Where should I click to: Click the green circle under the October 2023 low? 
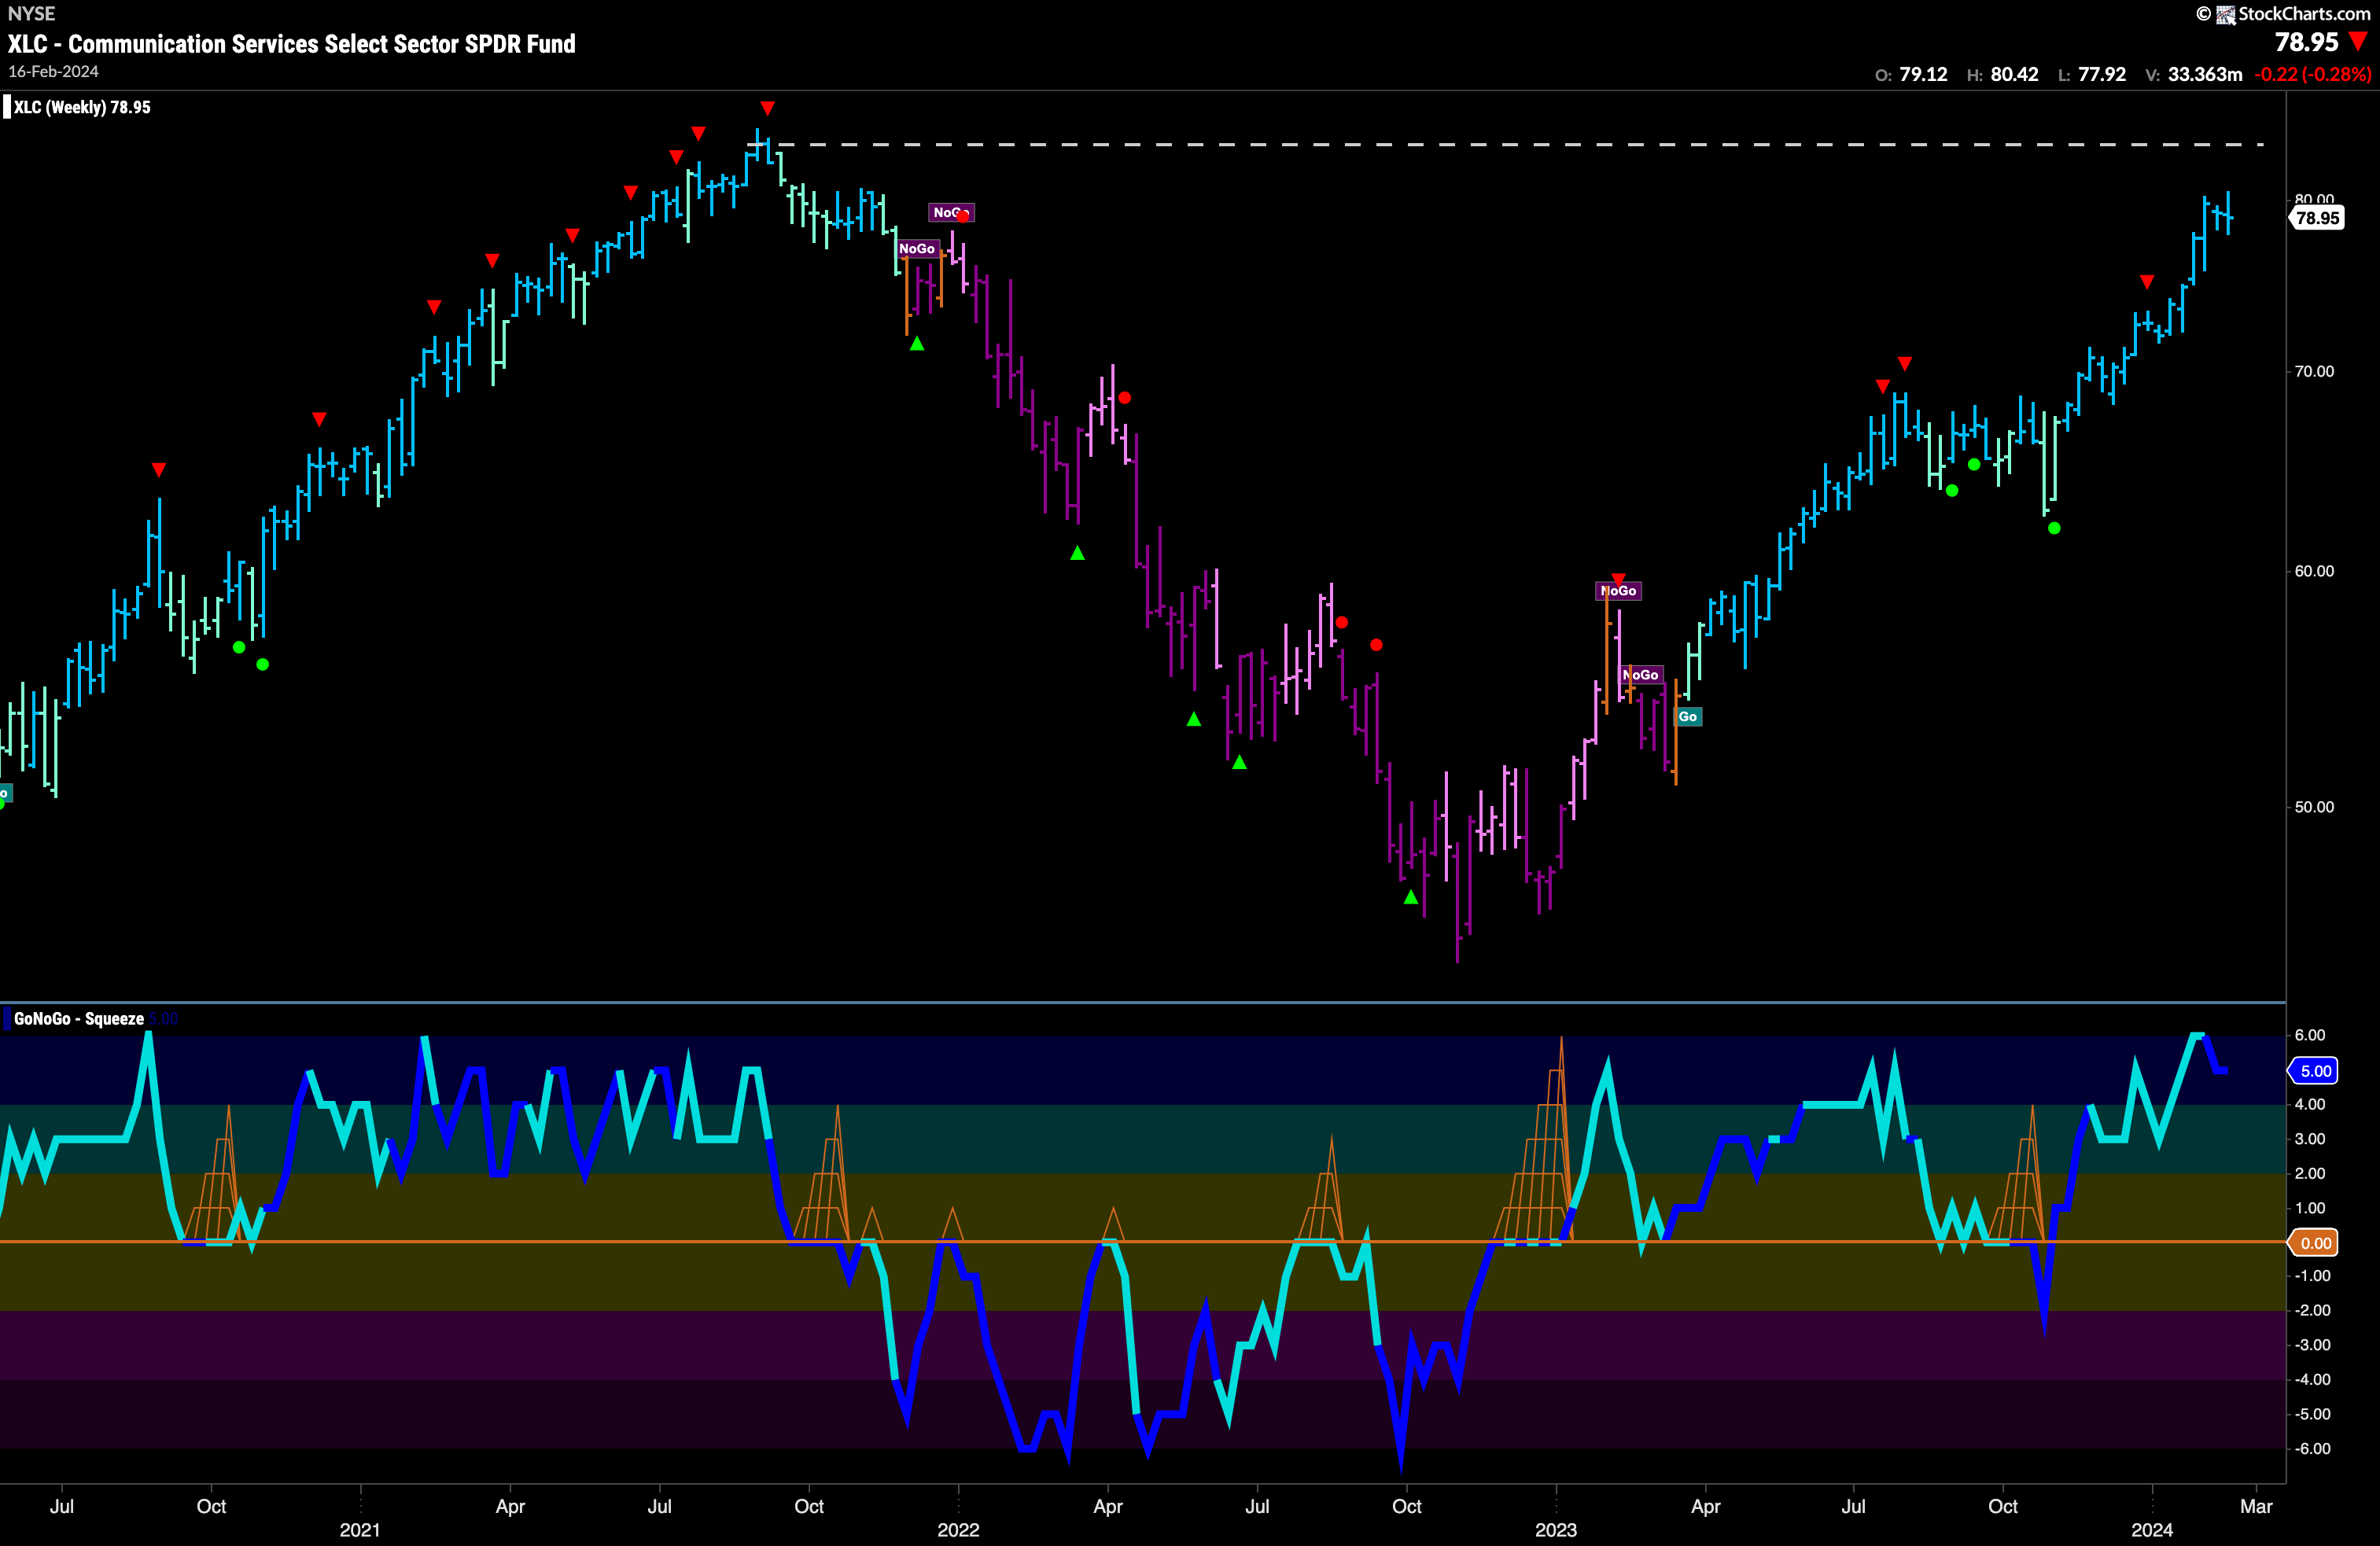[2054, 528]
